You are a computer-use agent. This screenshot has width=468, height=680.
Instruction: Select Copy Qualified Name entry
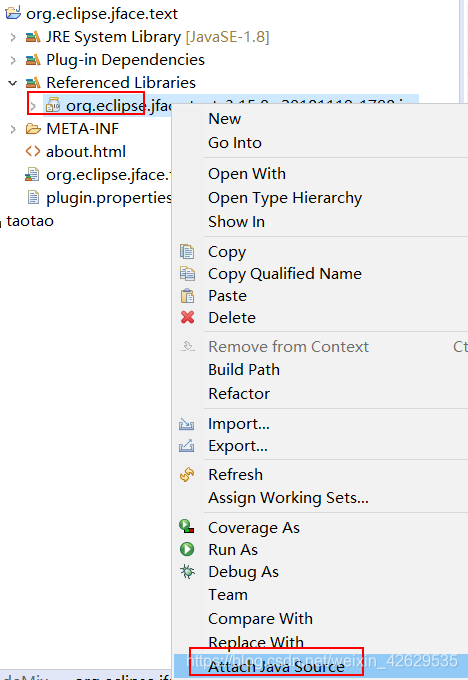click(x=285, y=274)
